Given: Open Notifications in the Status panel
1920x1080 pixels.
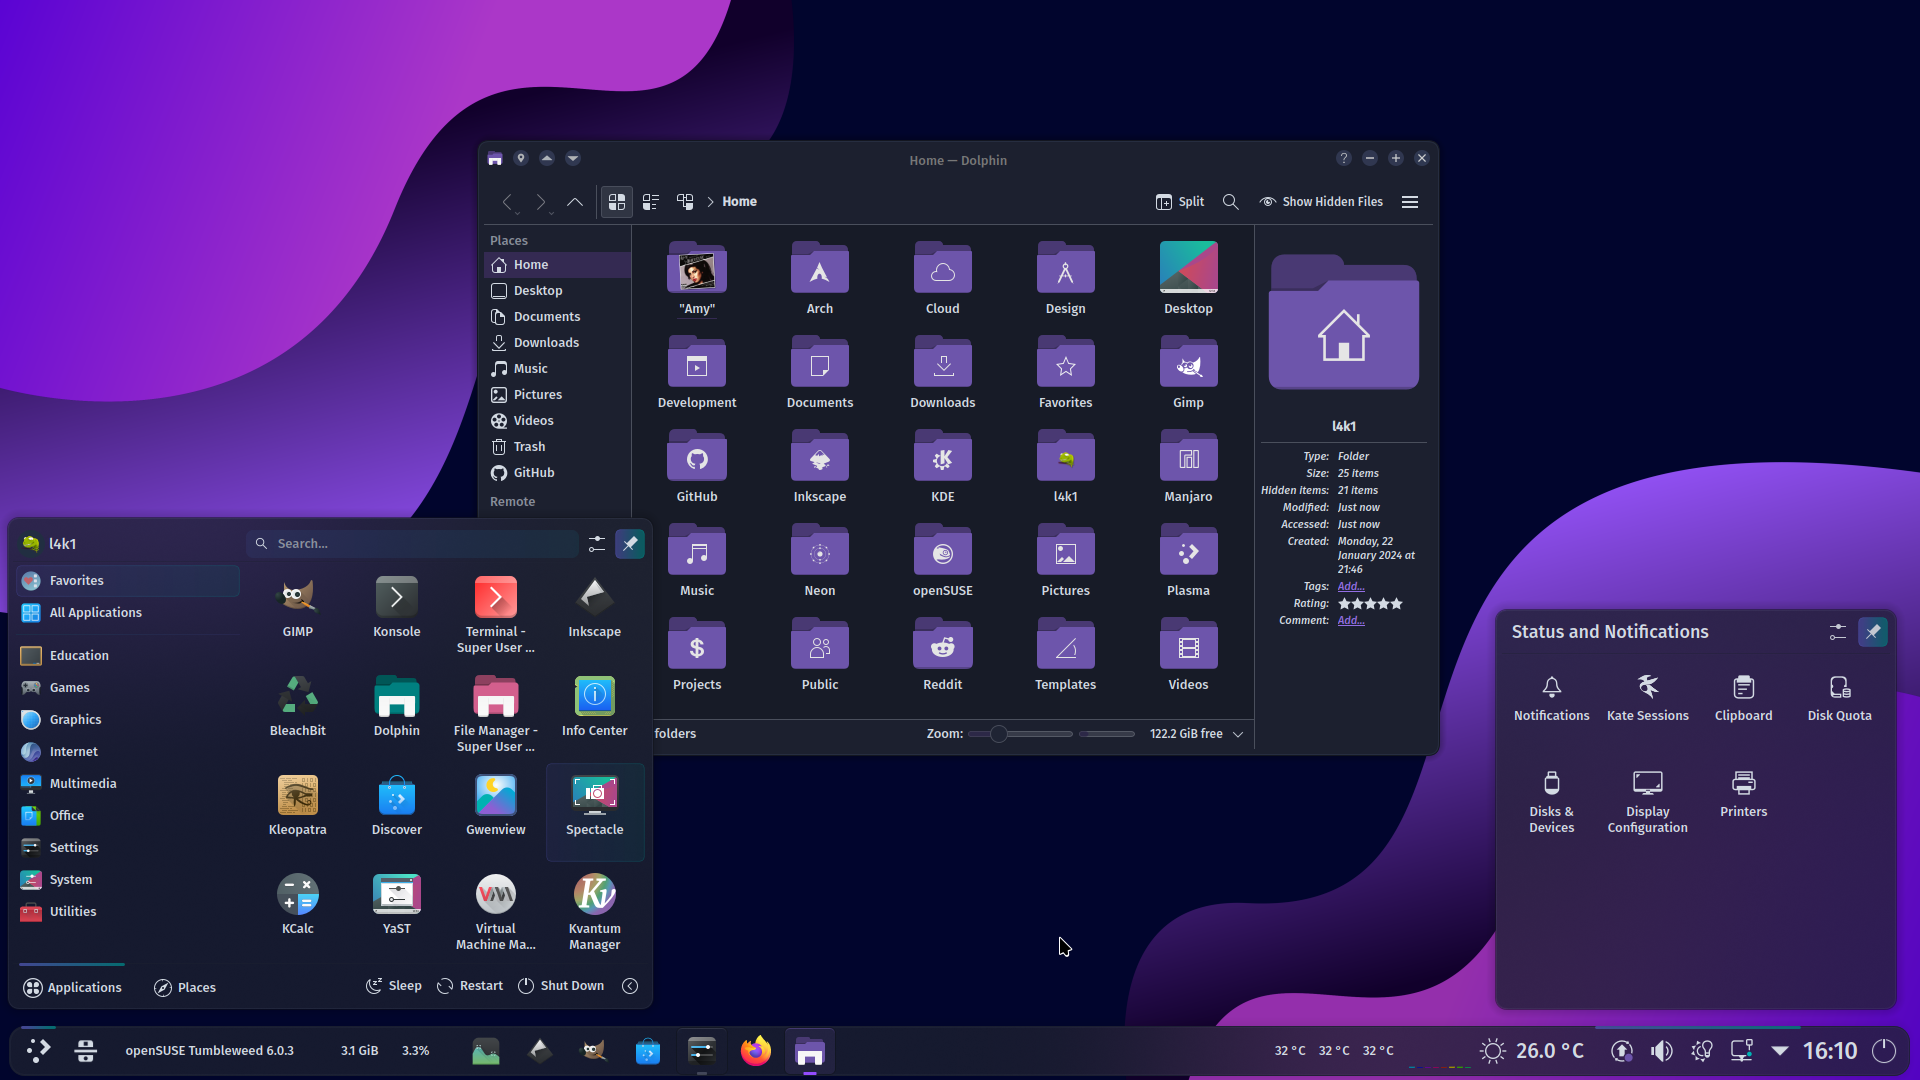Looking at the screenshot, I should click(1551, 698).
